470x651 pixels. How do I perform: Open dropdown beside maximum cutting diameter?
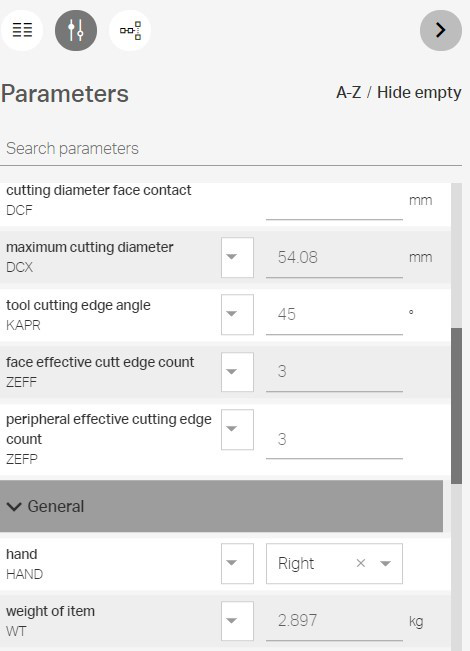pyautogui.click(x=237, y=257)
